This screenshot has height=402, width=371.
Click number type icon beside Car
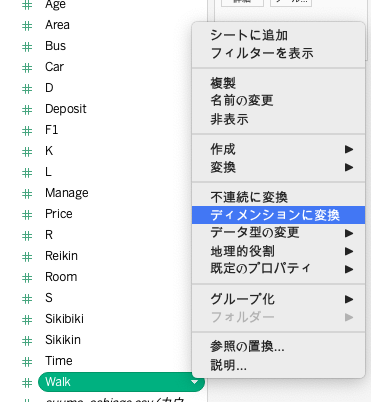click(x=27, y=68)
